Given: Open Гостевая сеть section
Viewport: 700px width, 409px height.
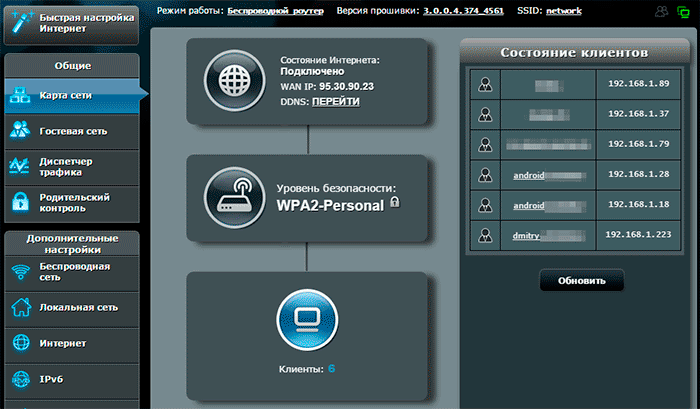Looking at the screenshot, I should pos(72,131).
